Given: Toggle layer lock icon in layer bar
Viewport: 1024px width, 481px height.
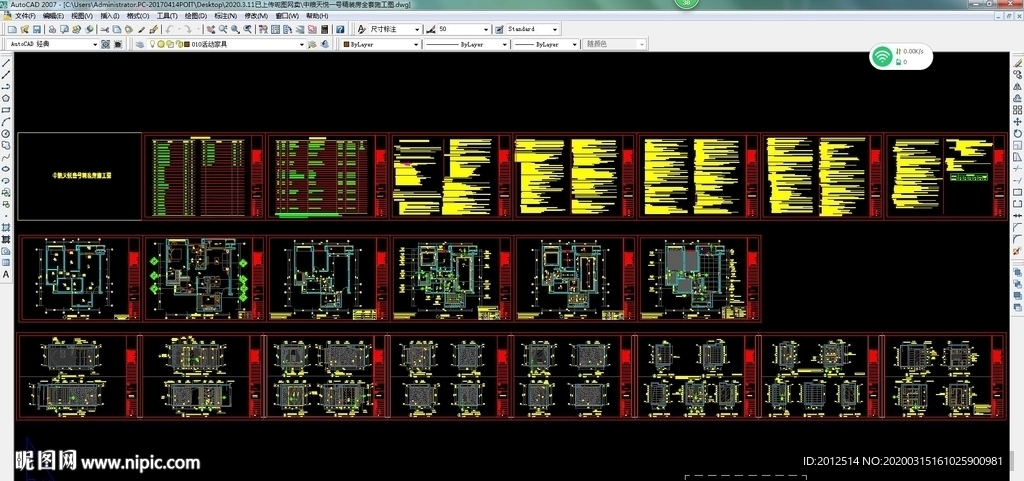Looking at the screenshot, I should [179, 45].
